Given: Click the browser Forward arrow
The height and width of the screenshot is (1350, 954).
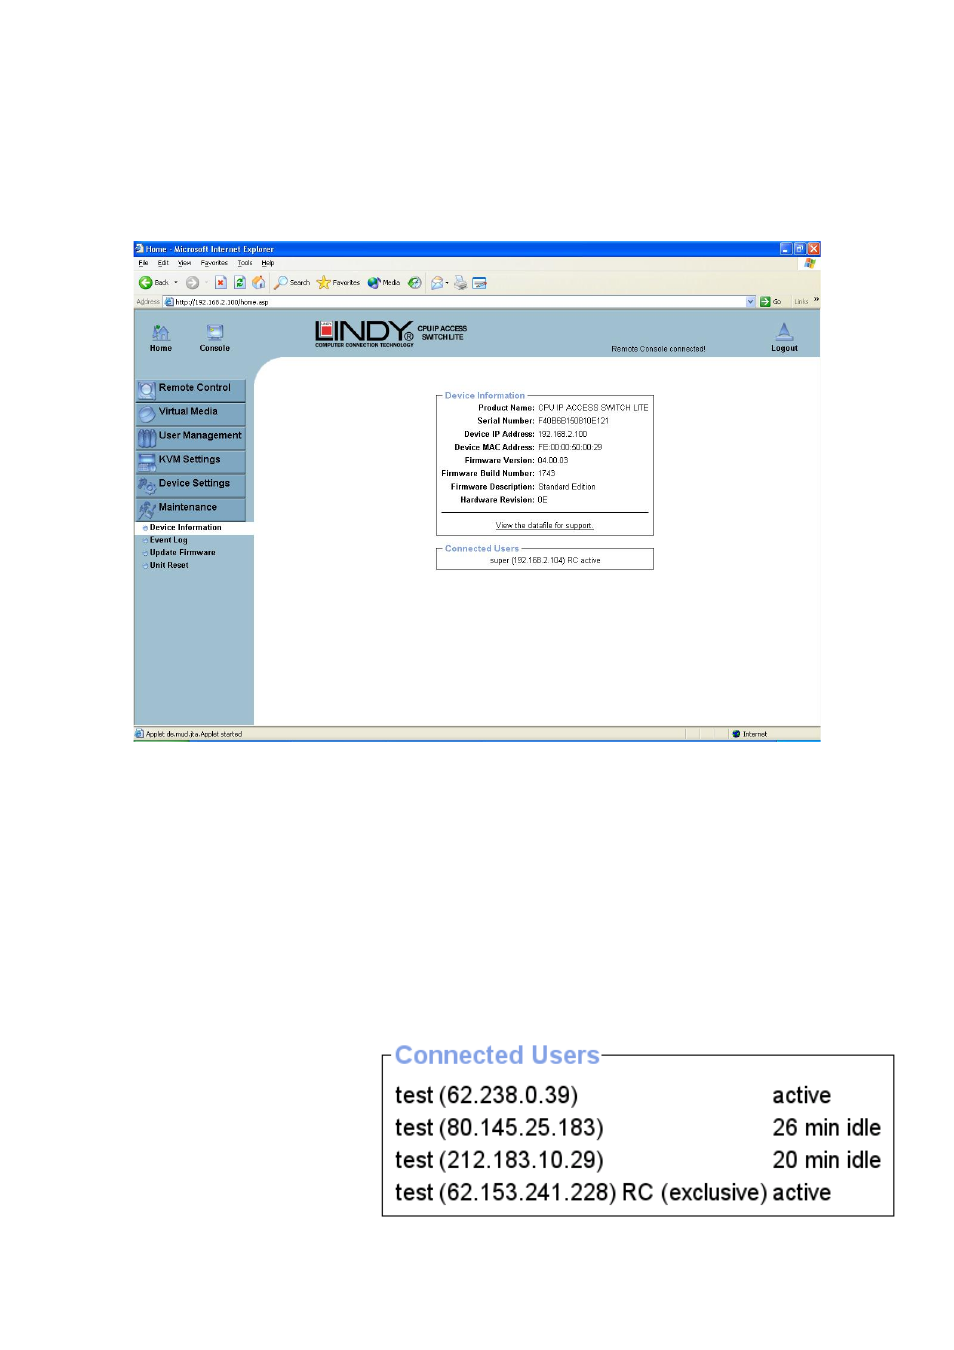Looking at the screenshot, I should pyautogui.click(x=192, y=283).
